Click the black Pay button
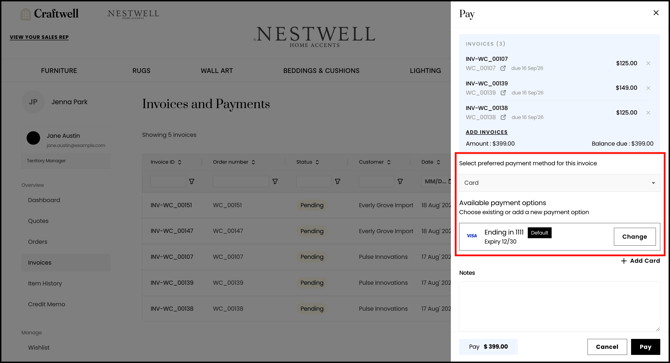 click(x=645, y=347)
